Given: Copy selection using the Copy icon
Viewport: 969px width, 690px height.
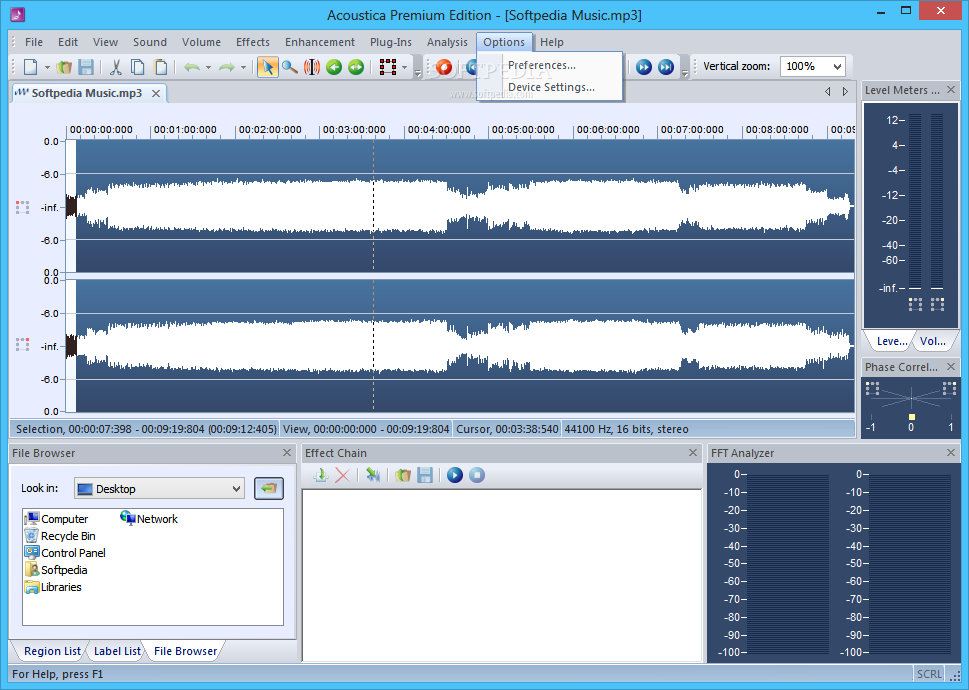Looking at the screenshot, I should [x=138, y=67].
